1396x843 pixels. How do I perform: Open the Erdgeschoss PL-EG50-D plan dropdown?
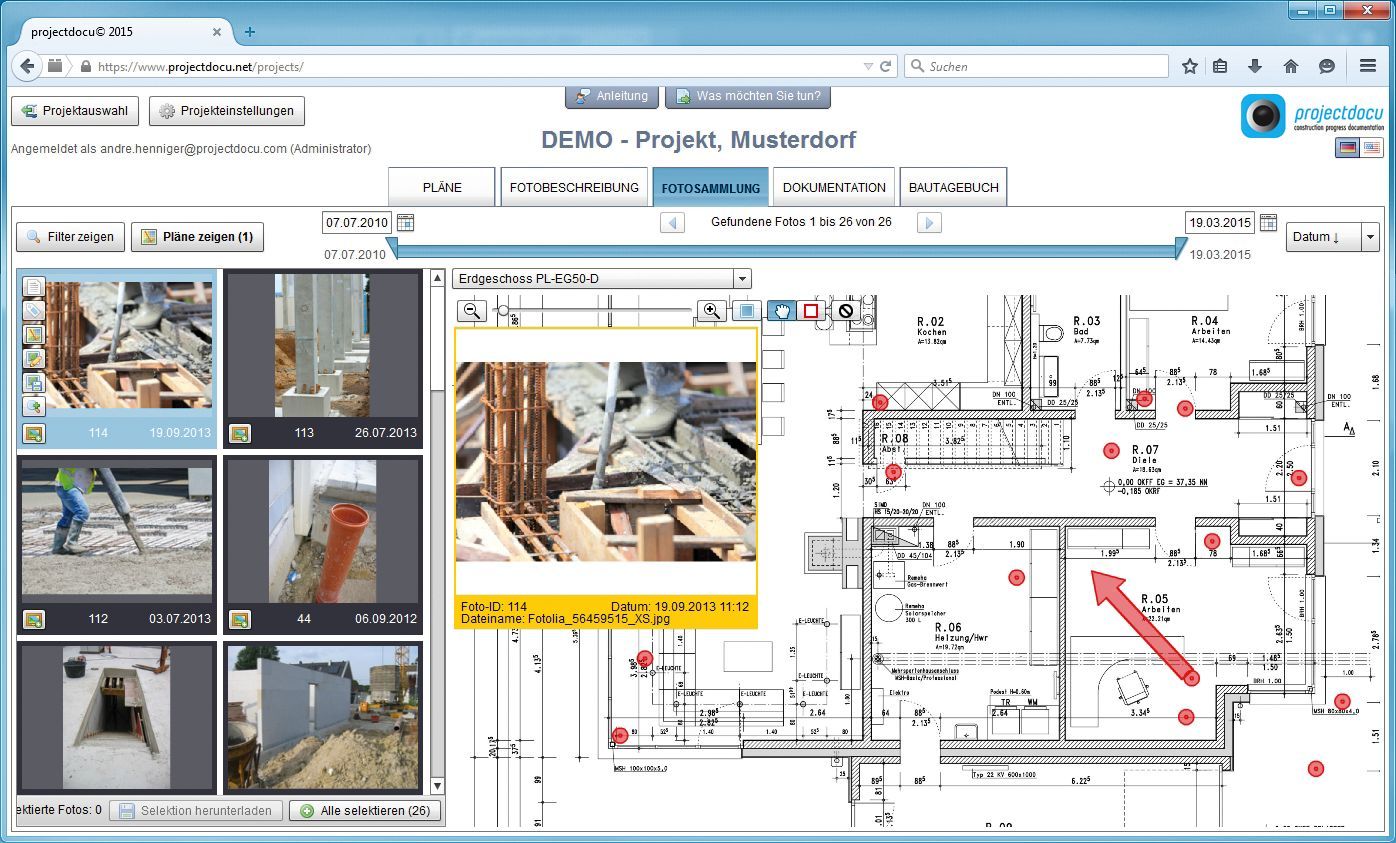741,279
